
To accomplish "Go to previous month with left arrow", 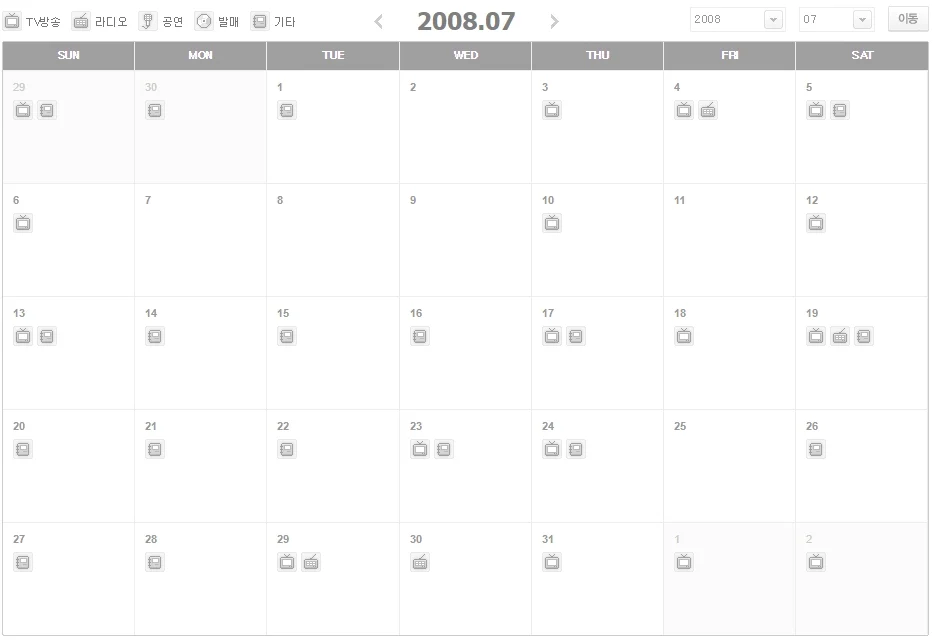I will [378, 22].
